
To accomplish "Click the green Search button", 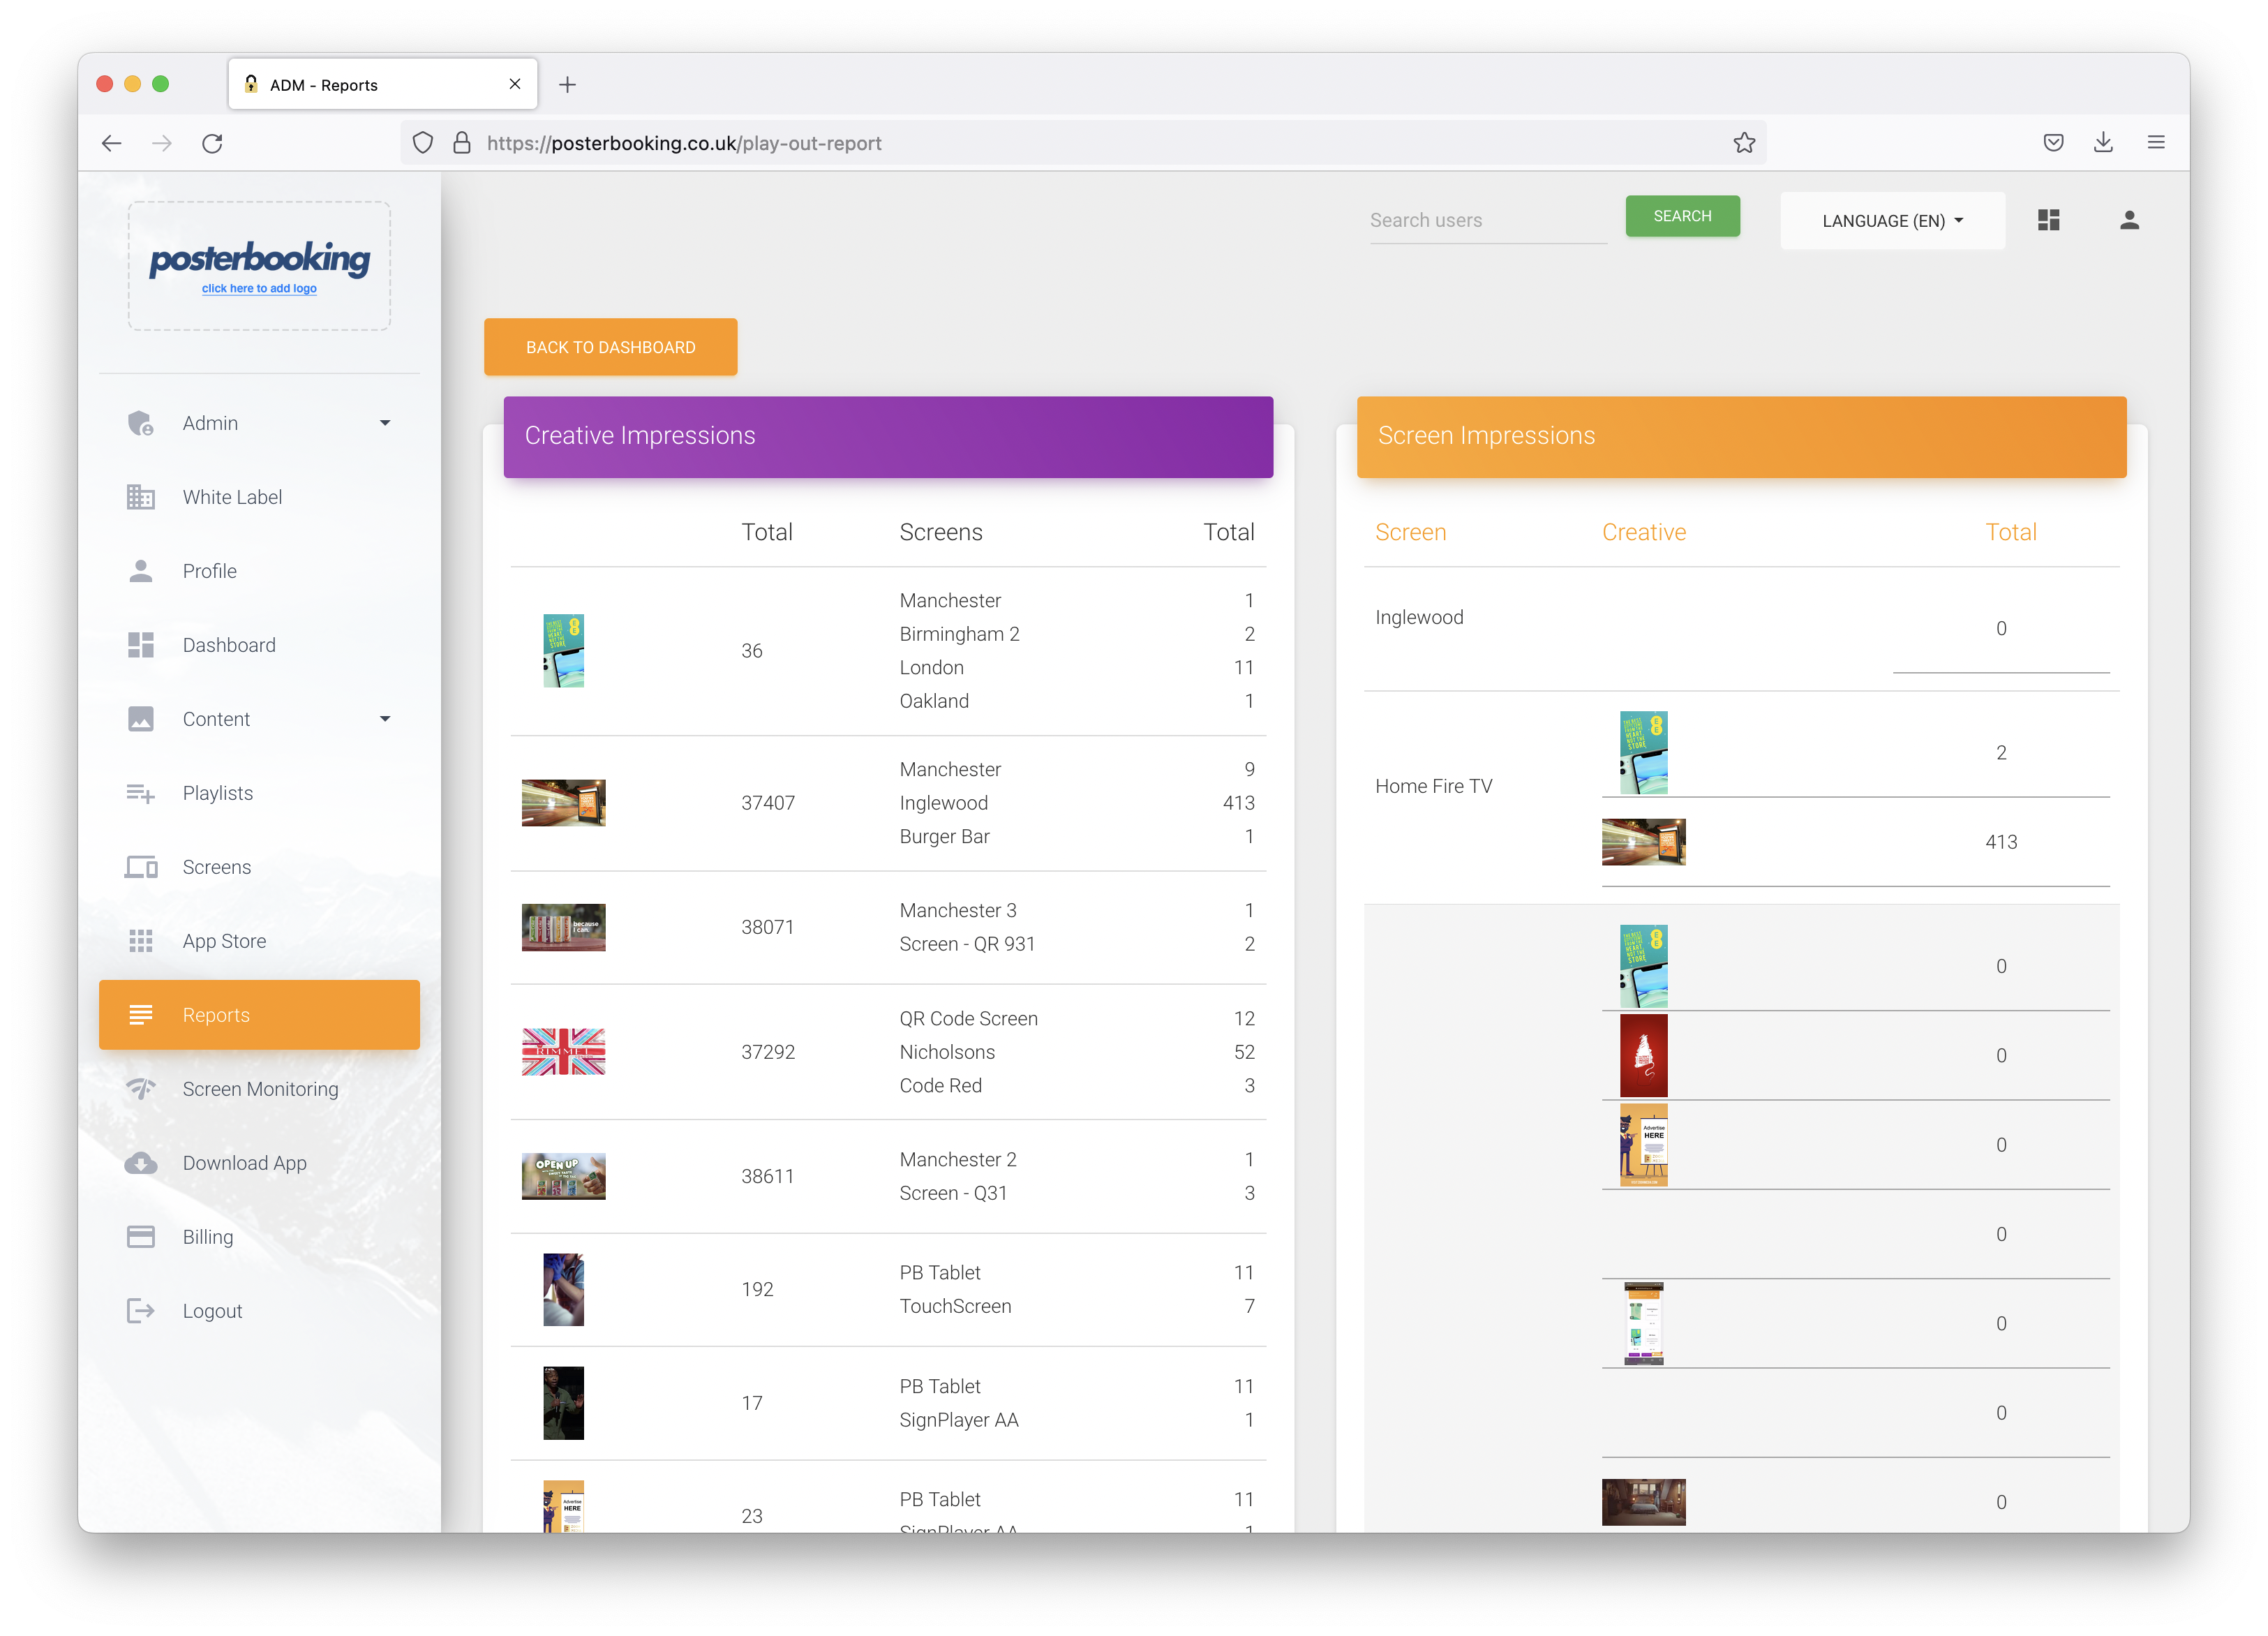I will pyautogui.click(x=1682, y=216).
